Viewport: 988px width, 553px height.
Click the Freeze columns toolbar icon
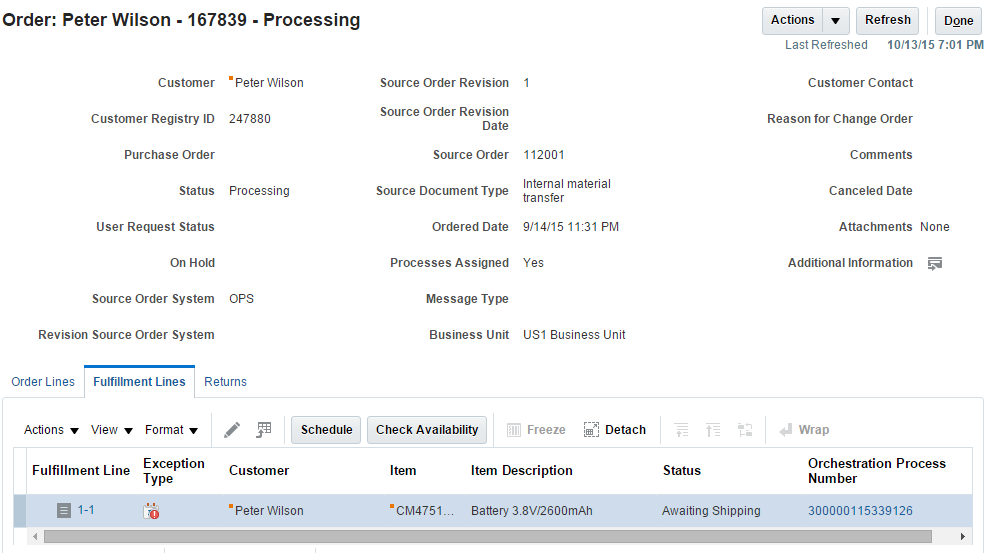coord(536,430)
